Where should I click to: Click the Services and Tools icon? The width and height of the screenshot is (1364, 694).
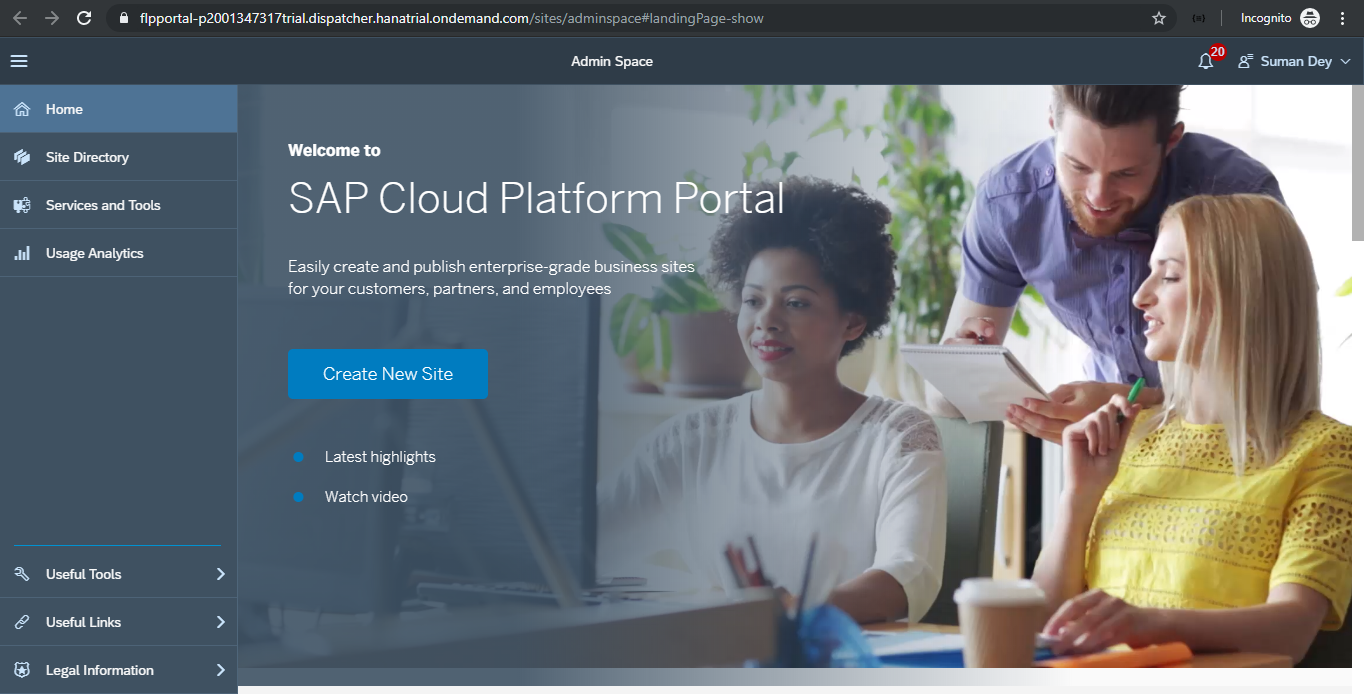[x=22, y=205]
